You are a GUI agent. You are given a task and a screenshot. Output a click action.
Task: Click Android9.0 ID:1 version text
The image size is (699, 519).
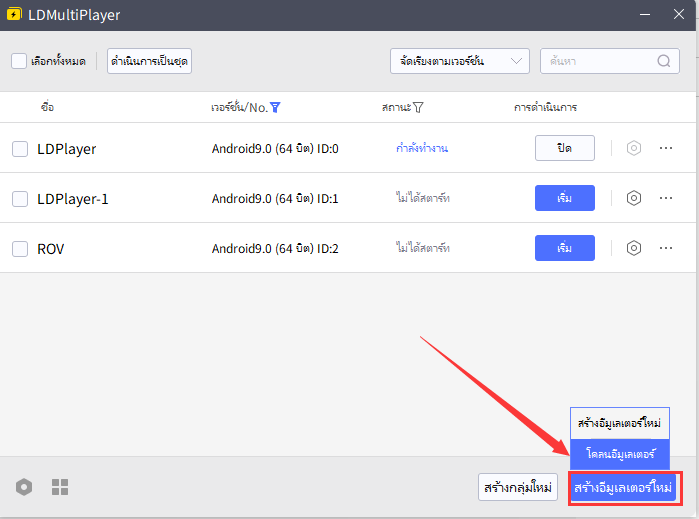tap(275, 198)
